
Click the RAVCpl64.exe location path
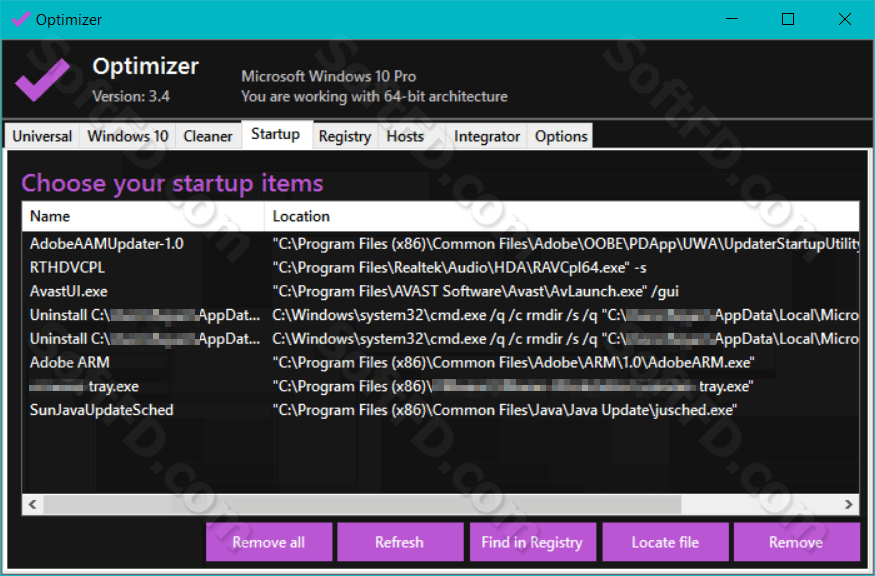(x=459, y=268)
